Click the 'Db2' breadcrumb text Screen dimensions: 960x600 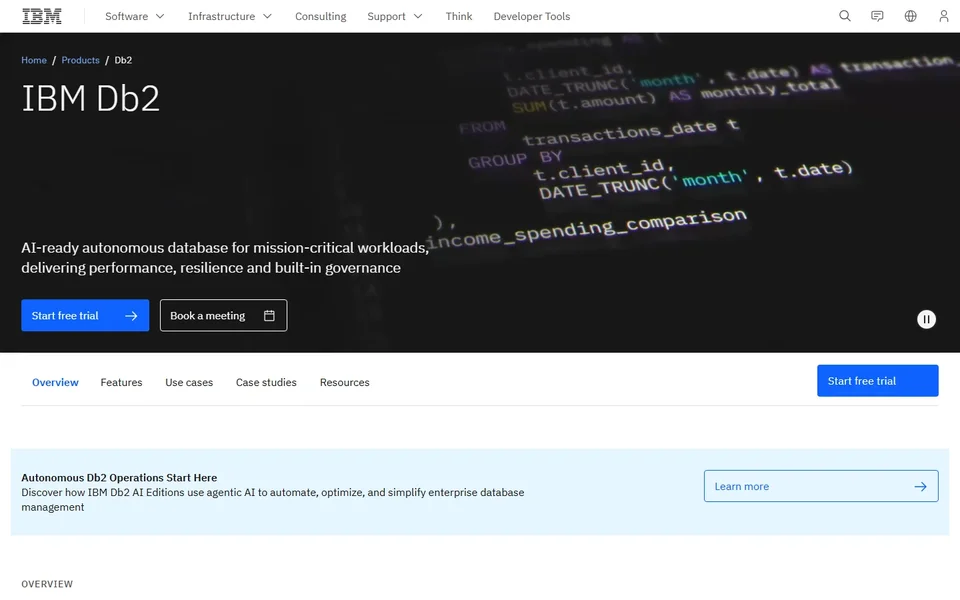coord(123,60)
